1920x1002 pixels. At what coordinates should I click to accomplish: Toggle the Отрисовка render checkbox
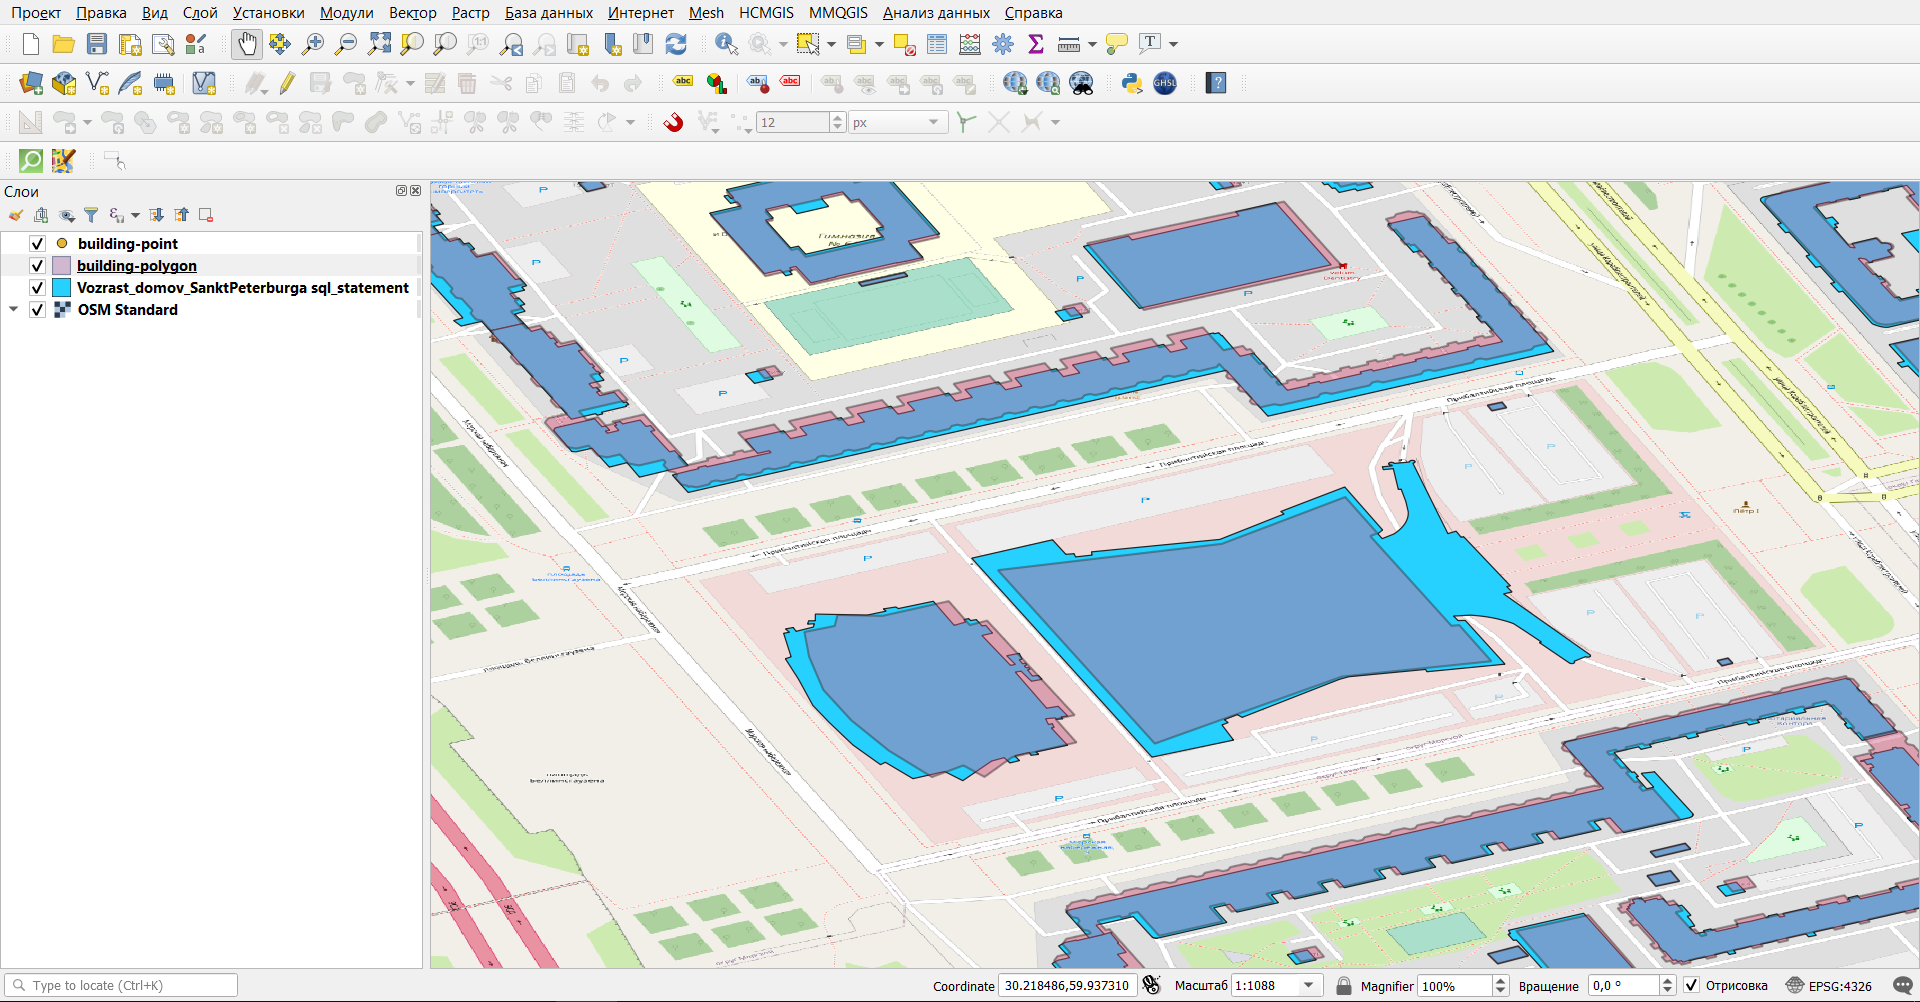(1691, 986)
